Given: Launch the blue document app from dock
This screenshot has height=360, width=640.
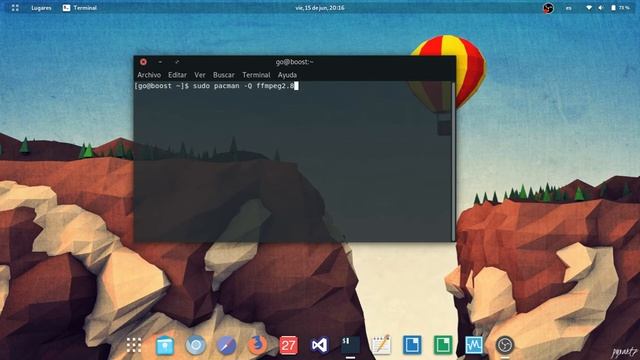Looking at the screenshot, I should [412, 345].
